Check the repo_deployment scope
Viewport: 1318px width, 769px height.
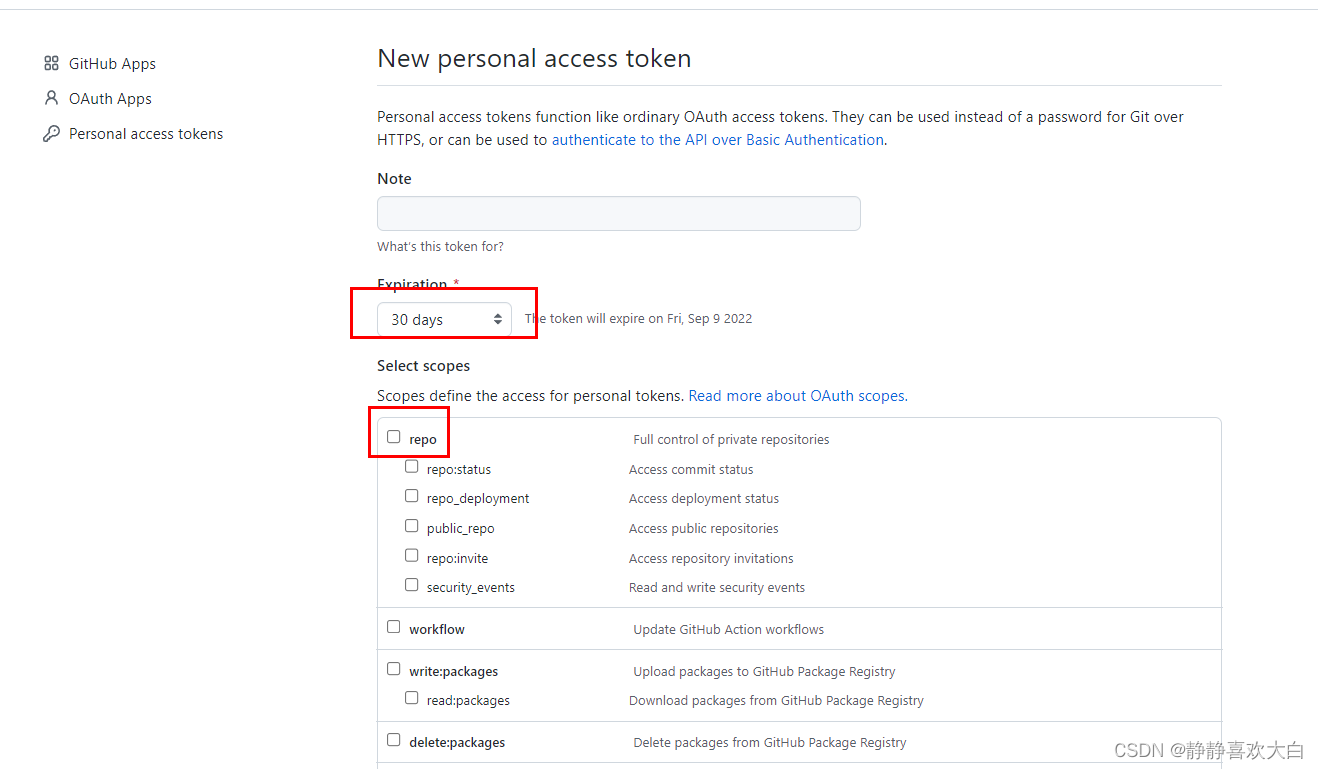coord(412,496)
